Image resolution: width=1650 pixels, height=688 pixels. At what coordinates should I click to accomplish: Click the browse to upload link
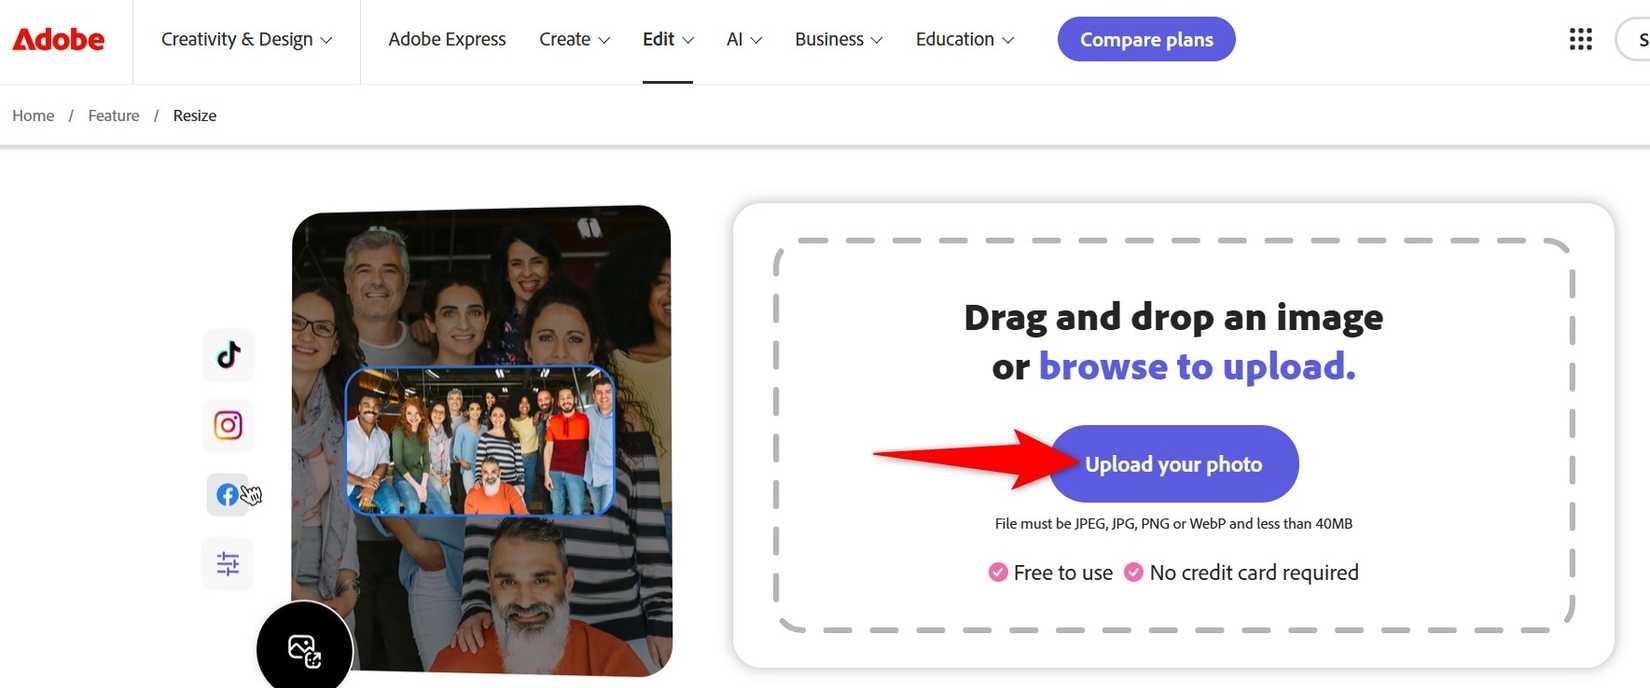1197,367
